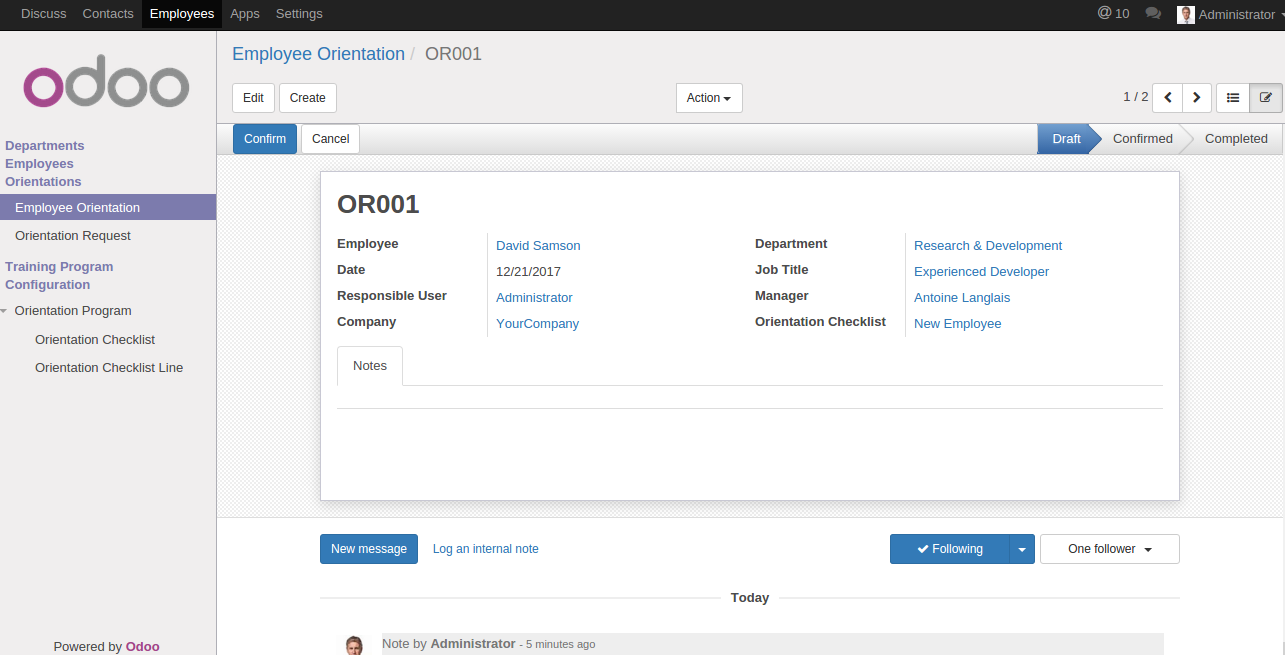
Task: Open the Following options dropdown arrow
Action: [1021, 549]
